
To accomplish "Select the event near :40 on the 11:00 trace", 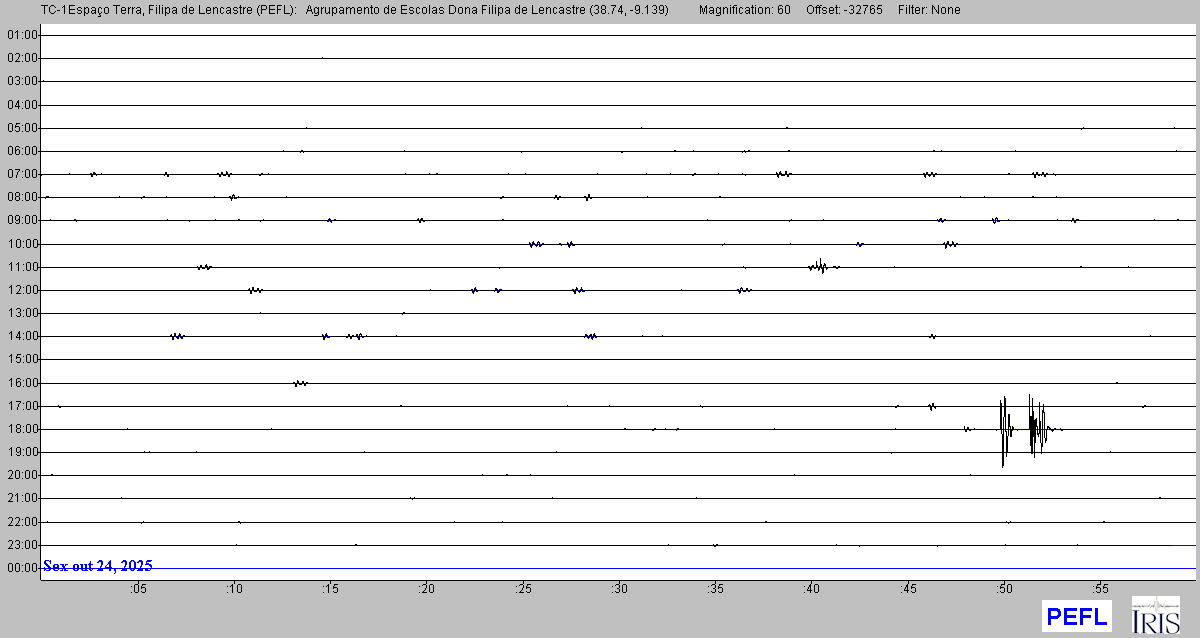I will (819, 266).
